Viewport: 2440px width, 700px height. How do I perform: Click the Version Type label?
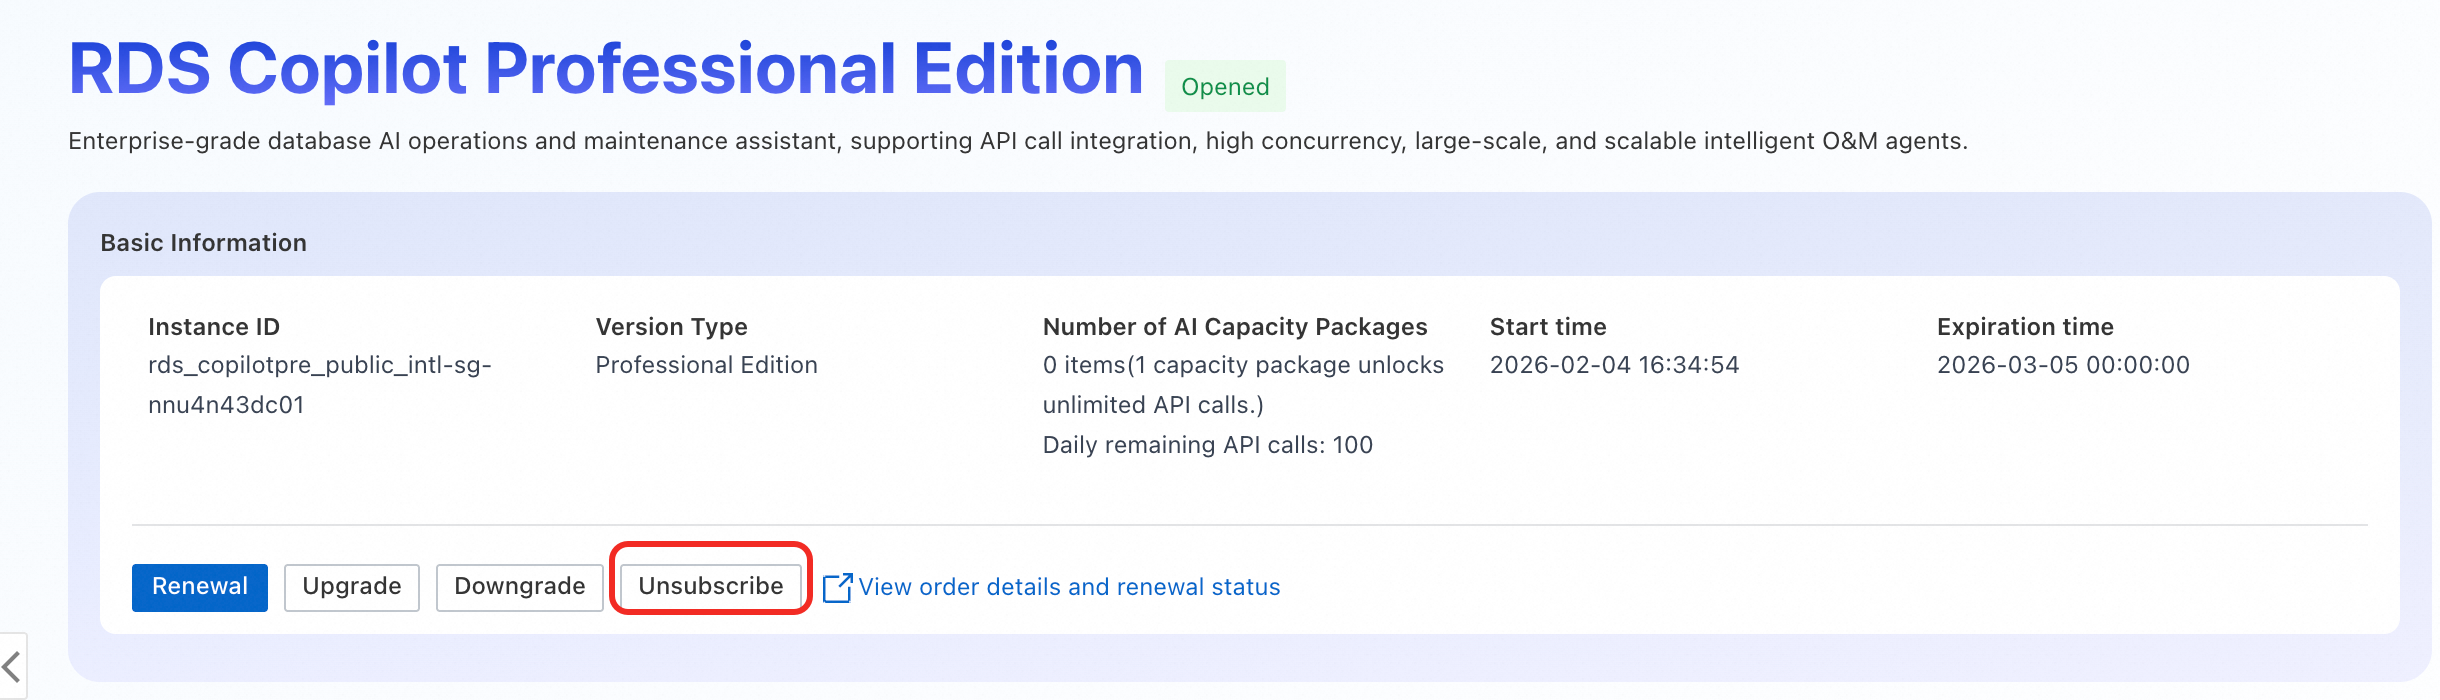[x=671, y=327]
